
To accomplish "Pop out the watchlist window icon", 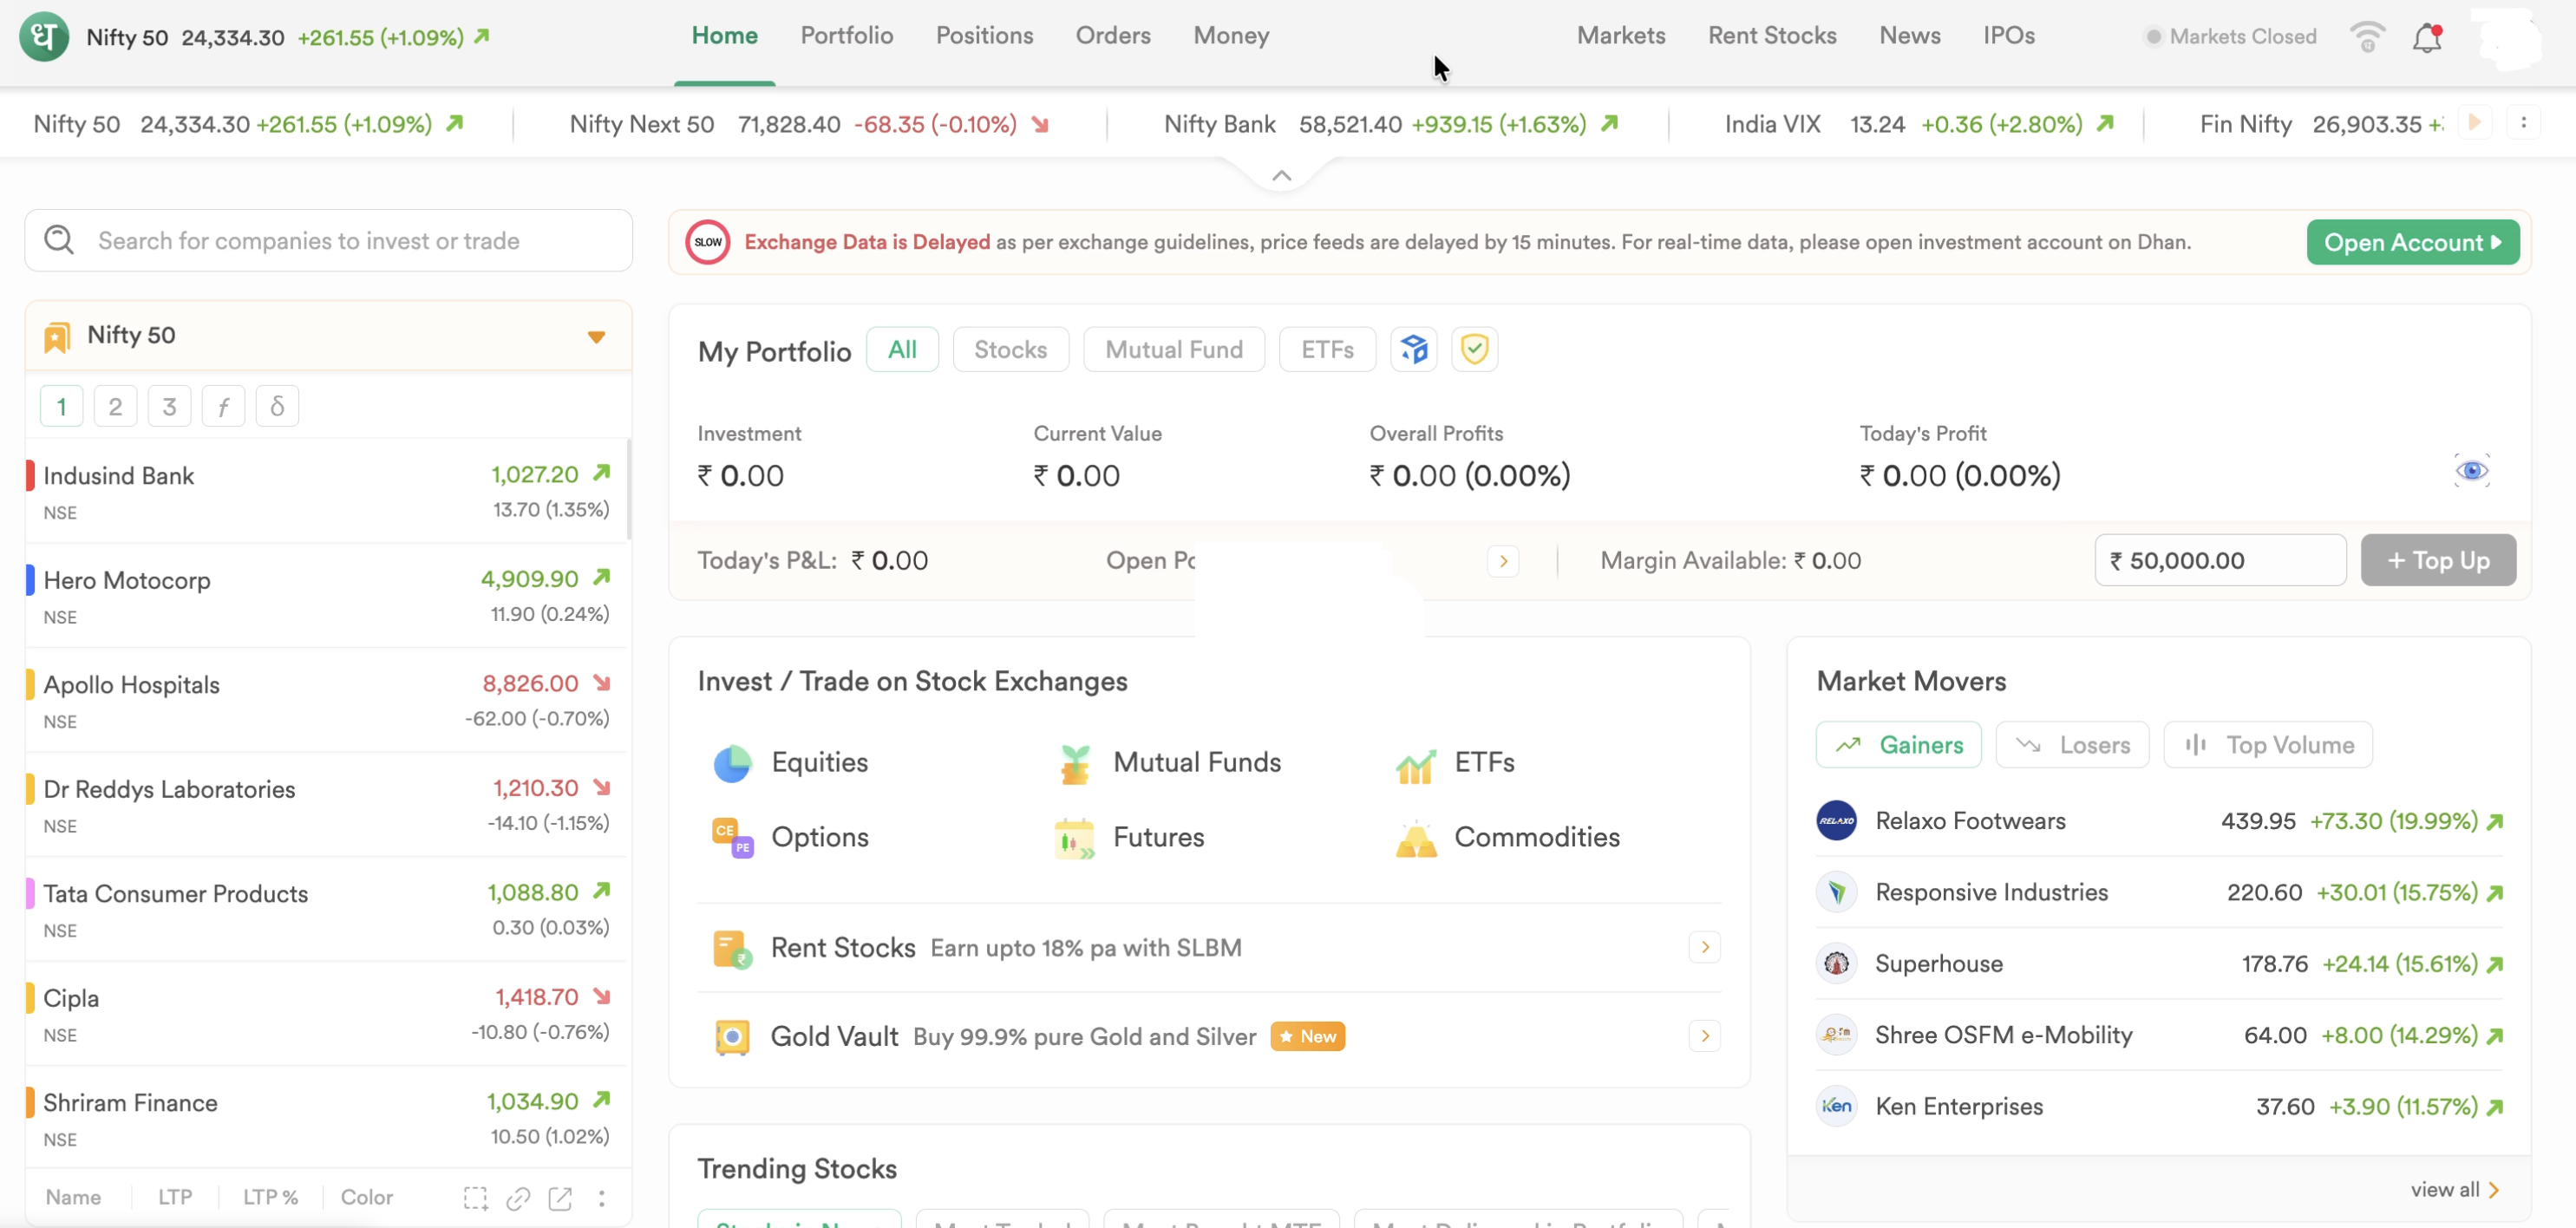I will (560, 1197).
